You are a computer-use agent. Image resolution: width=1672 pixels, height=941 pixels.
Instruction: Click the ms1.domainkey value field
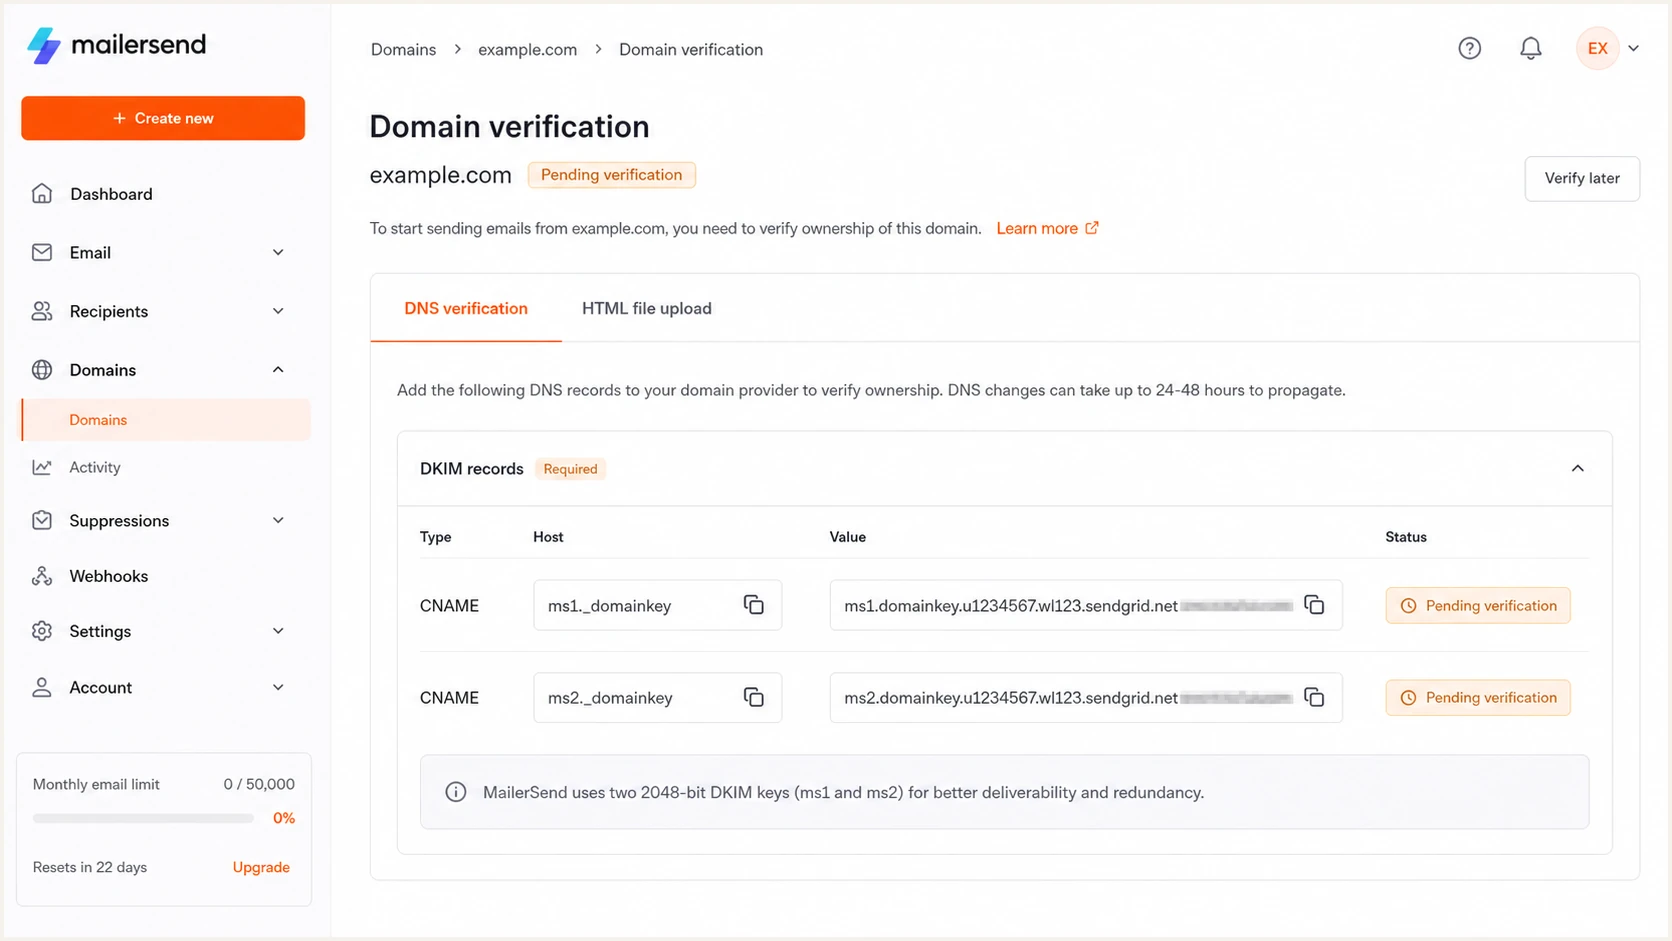[1085, 605]
